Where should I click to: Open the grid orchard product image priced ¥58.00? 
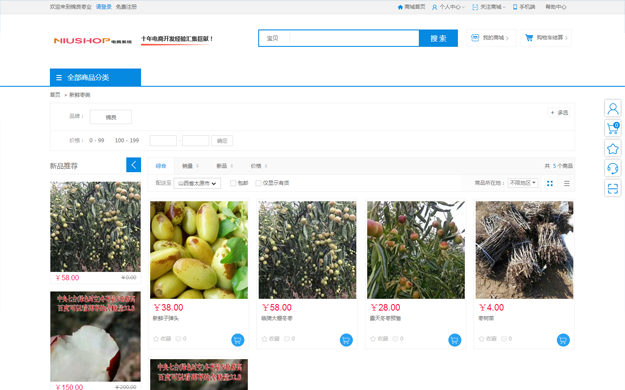click(307, 250)
